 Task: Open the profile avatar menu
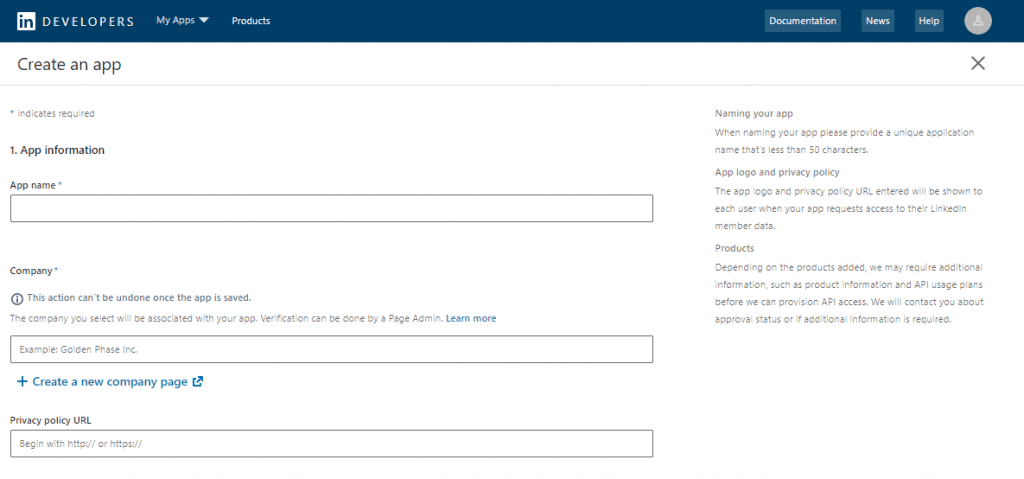(x=977, y=21)
